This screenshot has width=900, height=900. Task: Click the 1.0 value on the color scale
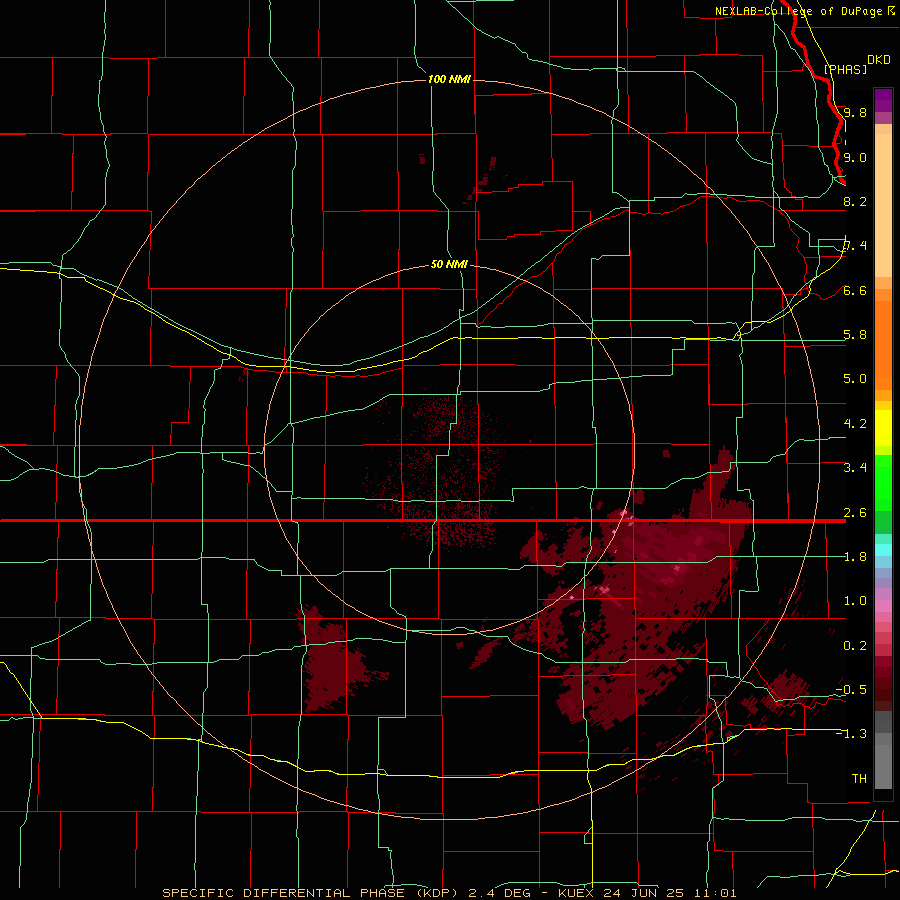(855, 601)
